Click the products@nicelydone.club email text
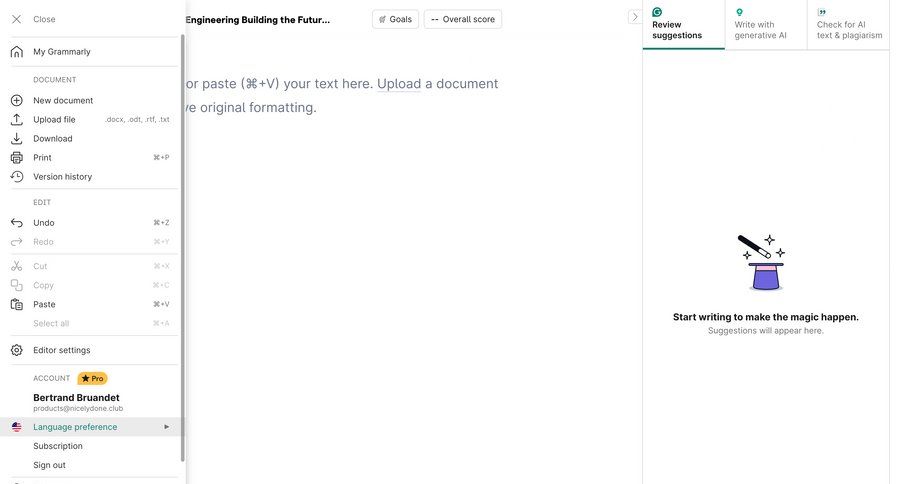The height and width of the screenshot is (484, 900). (78, 409)
